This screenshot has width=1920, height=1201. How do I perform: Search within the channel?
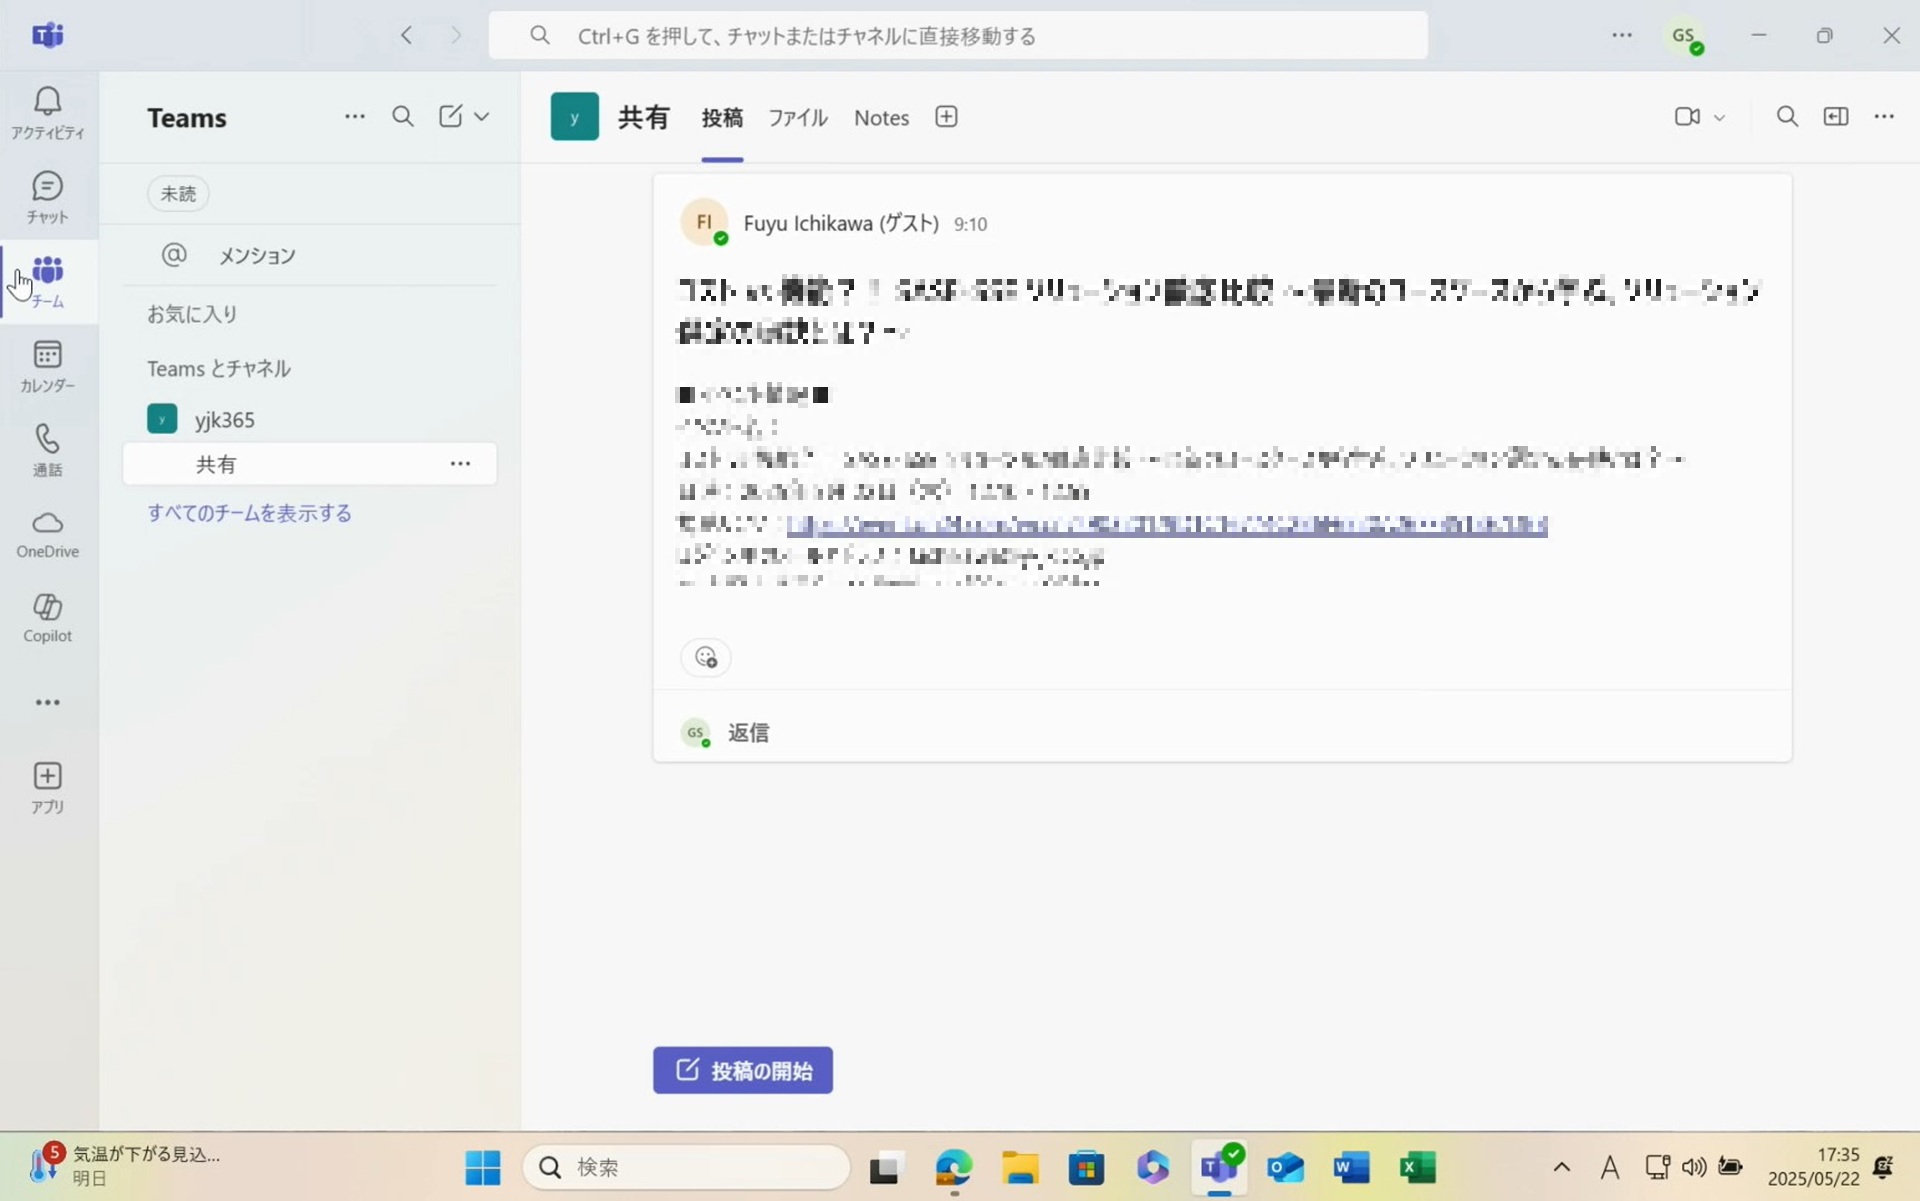point(1787,116)
